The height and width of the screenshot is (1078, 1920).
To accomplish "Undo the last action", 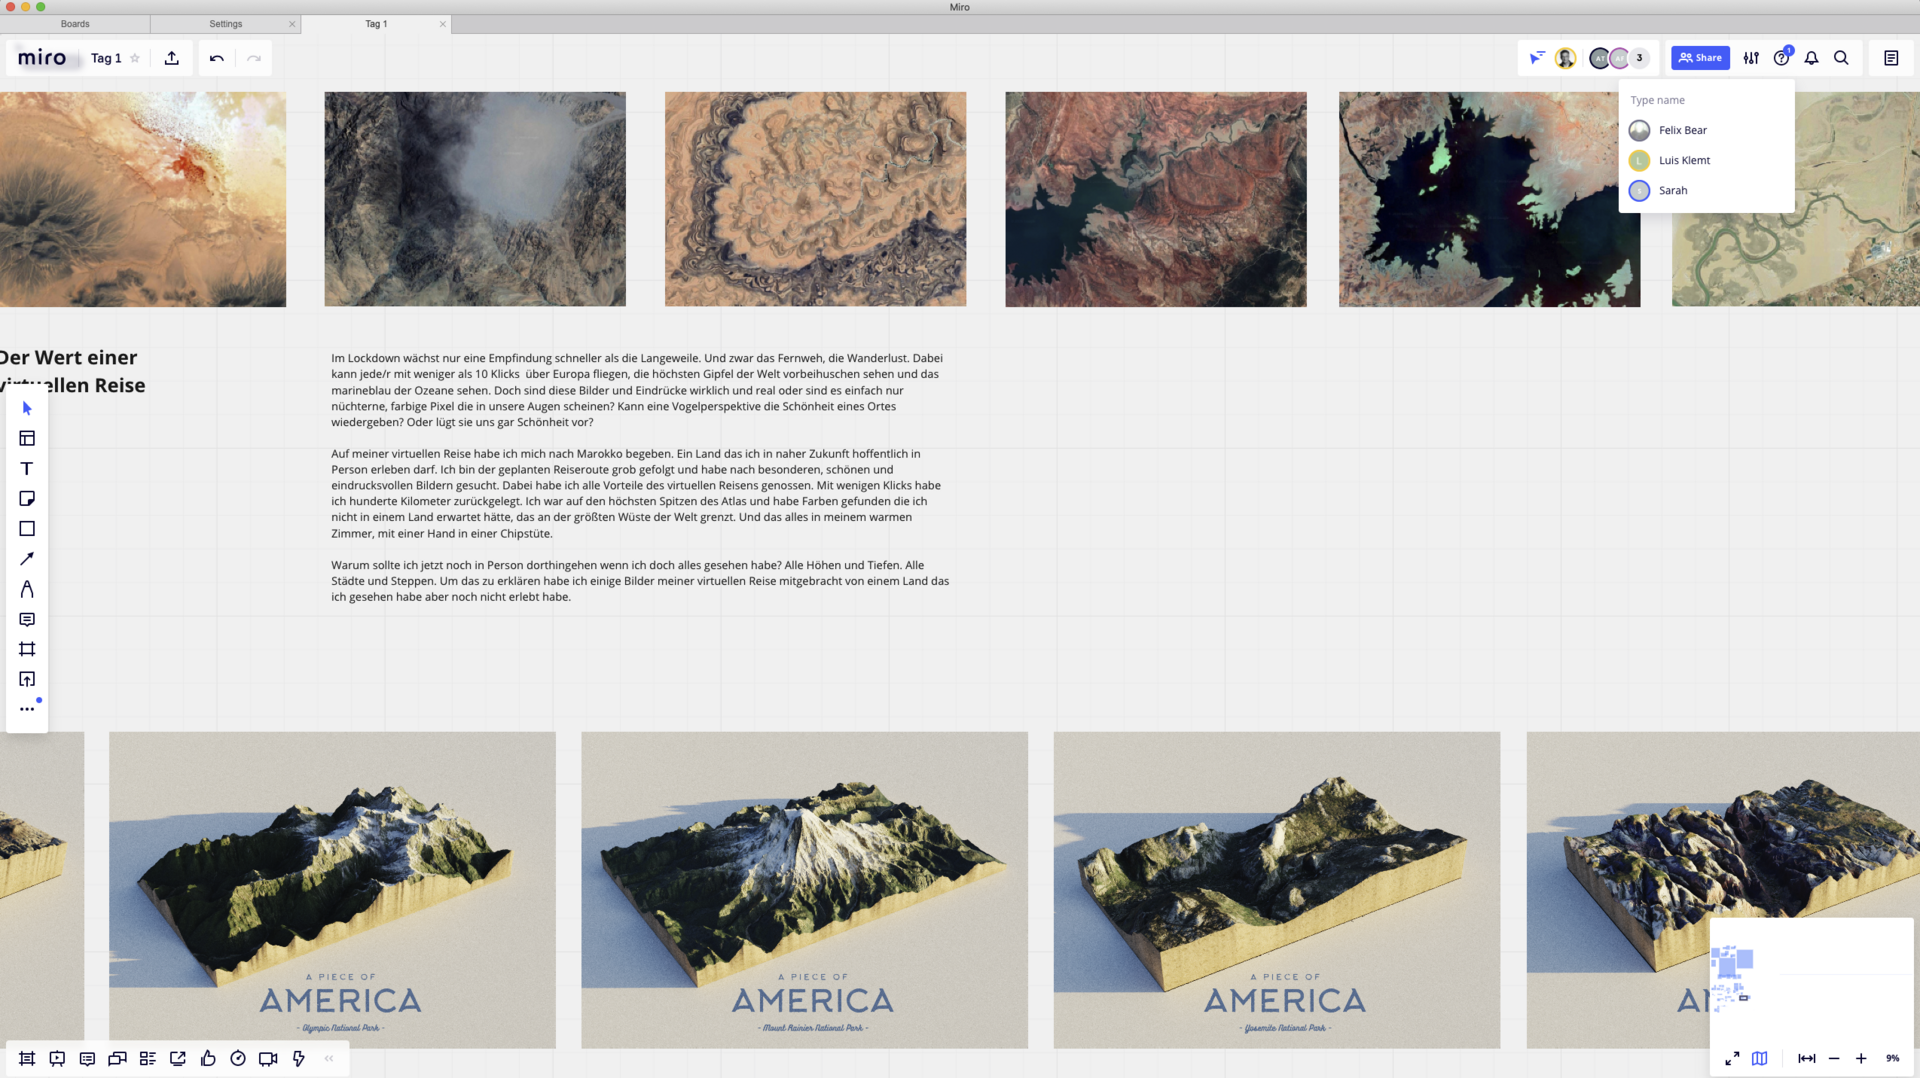I will 217,58.
